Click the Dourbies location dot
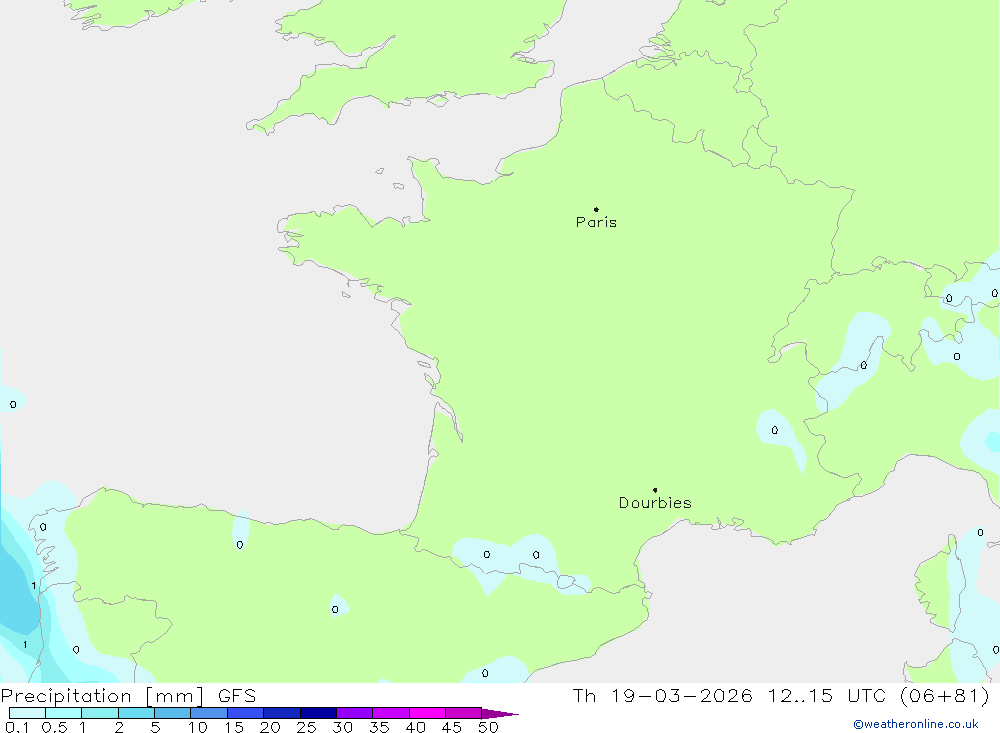Image resolution: width=1000 pixels, height=733 pixels. tap(655, 490)
